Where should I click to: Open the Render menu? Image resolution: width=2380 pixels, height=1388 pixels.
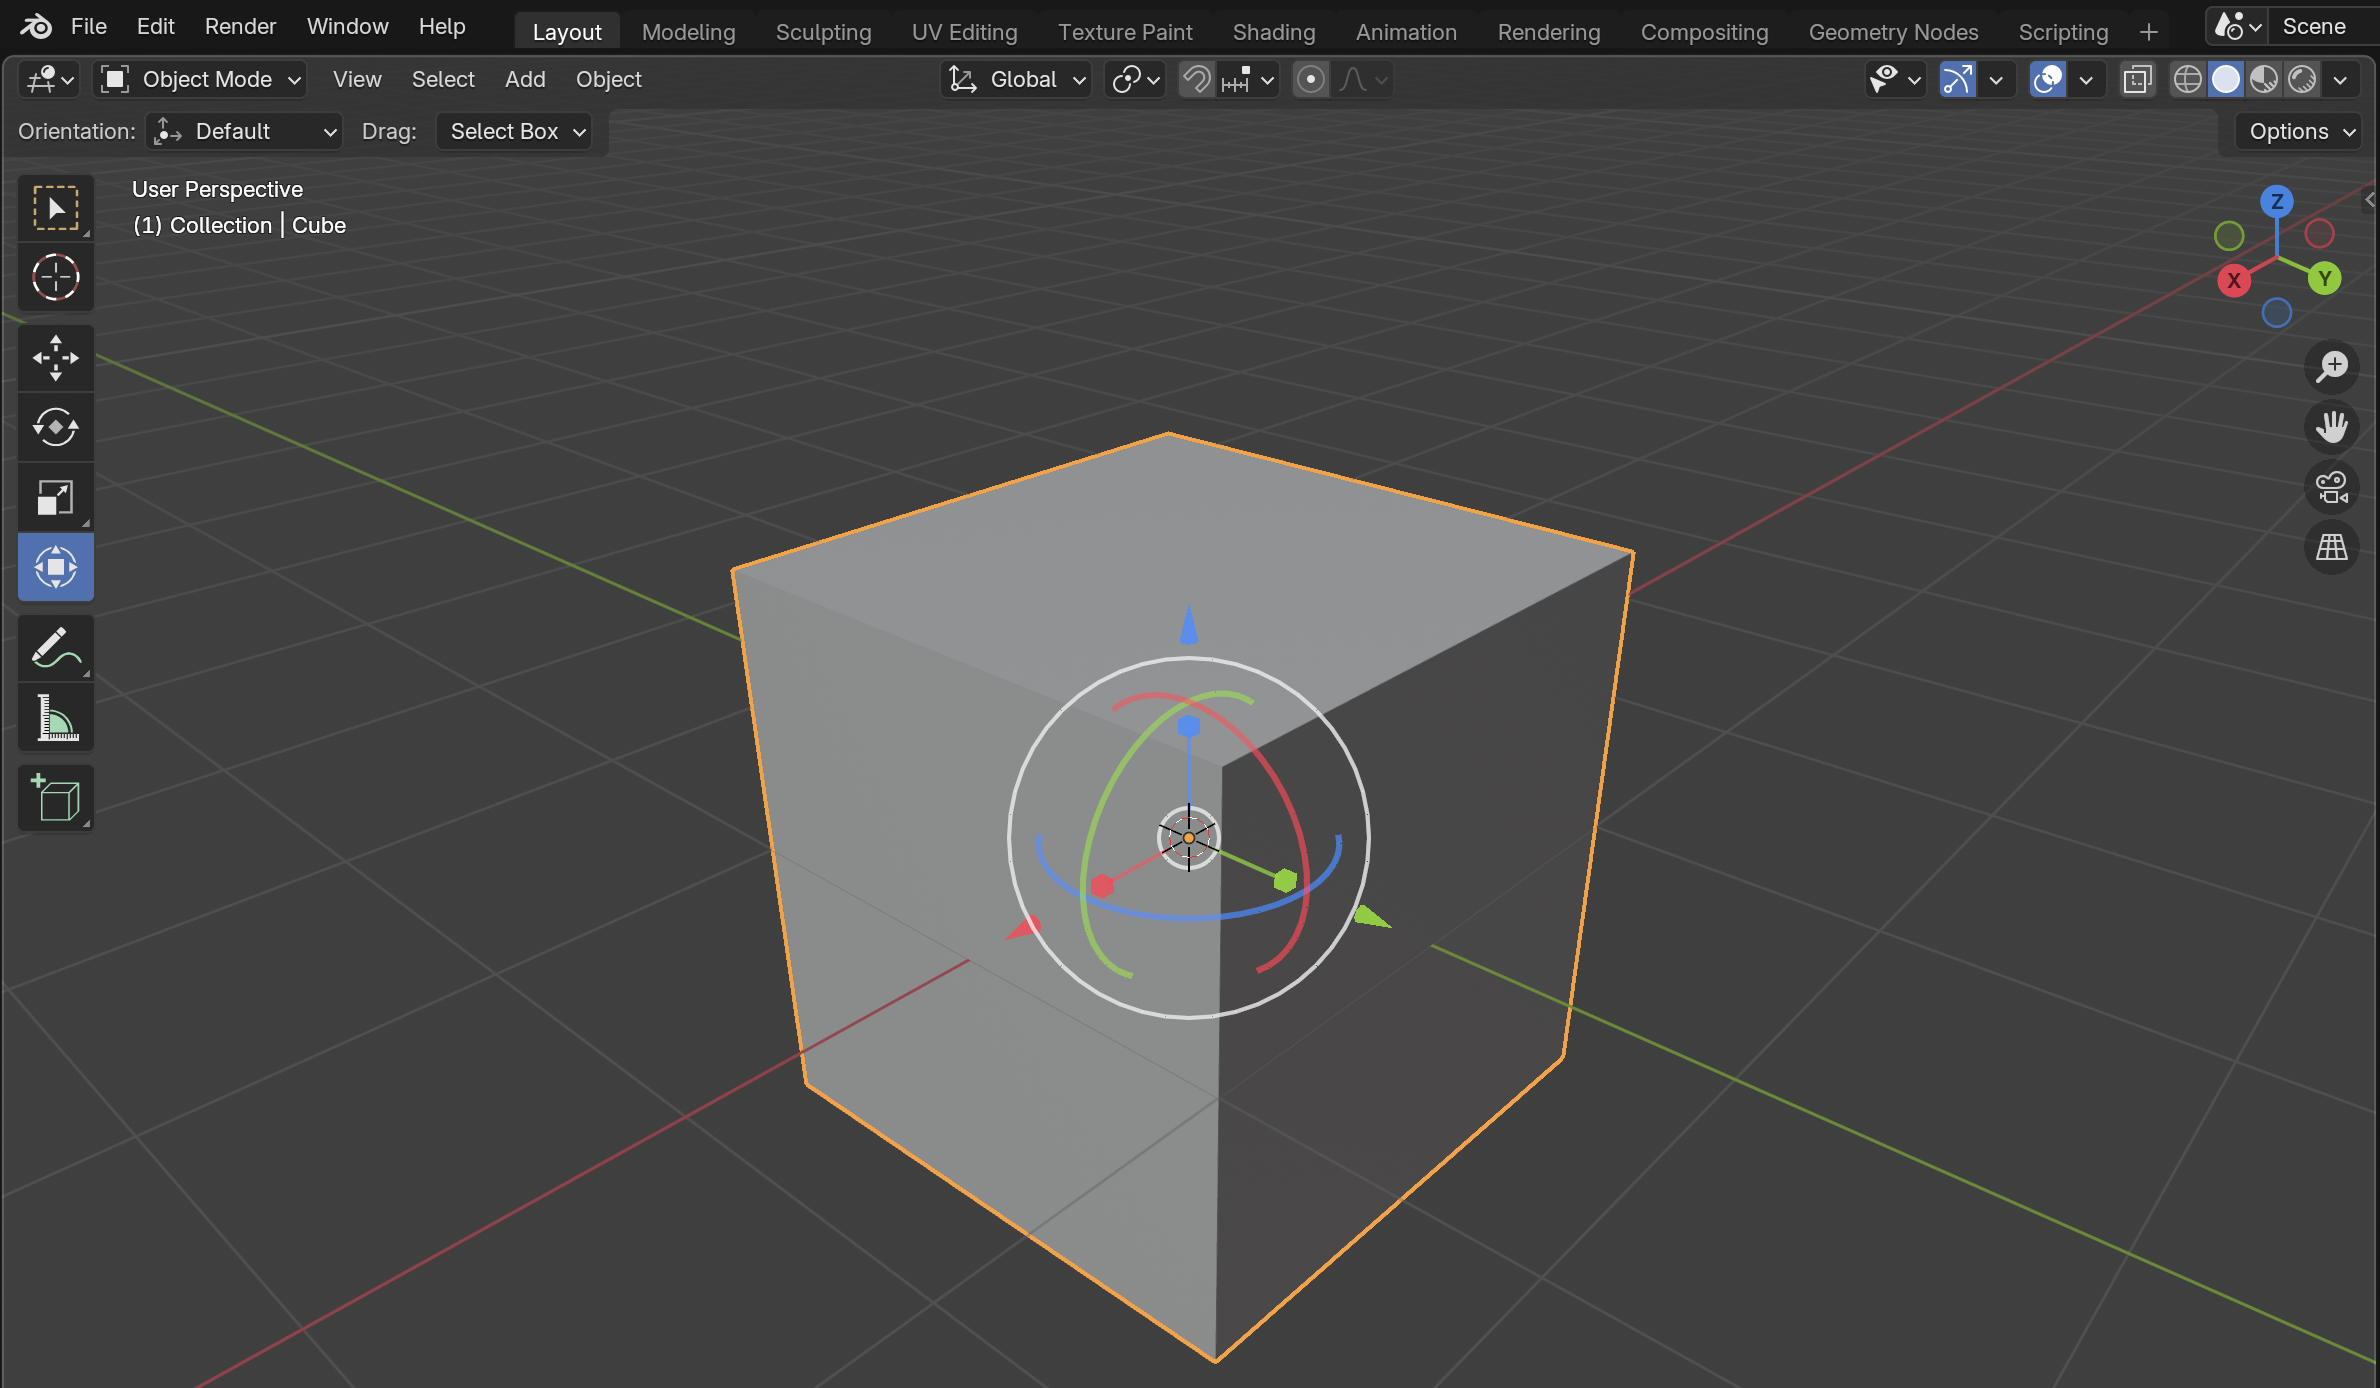240,27
